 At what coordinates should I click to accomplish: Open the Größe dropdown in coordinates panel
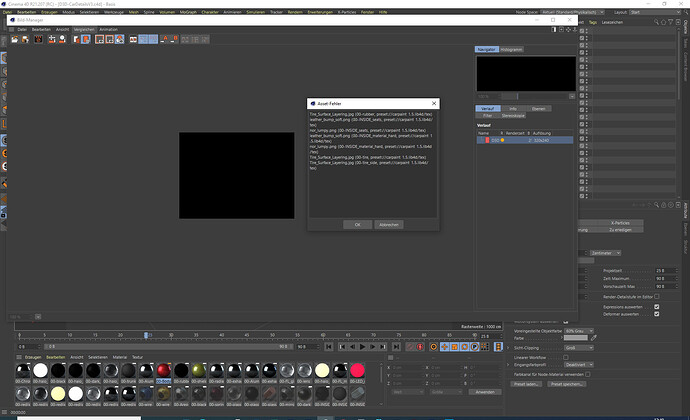(445, 392)
